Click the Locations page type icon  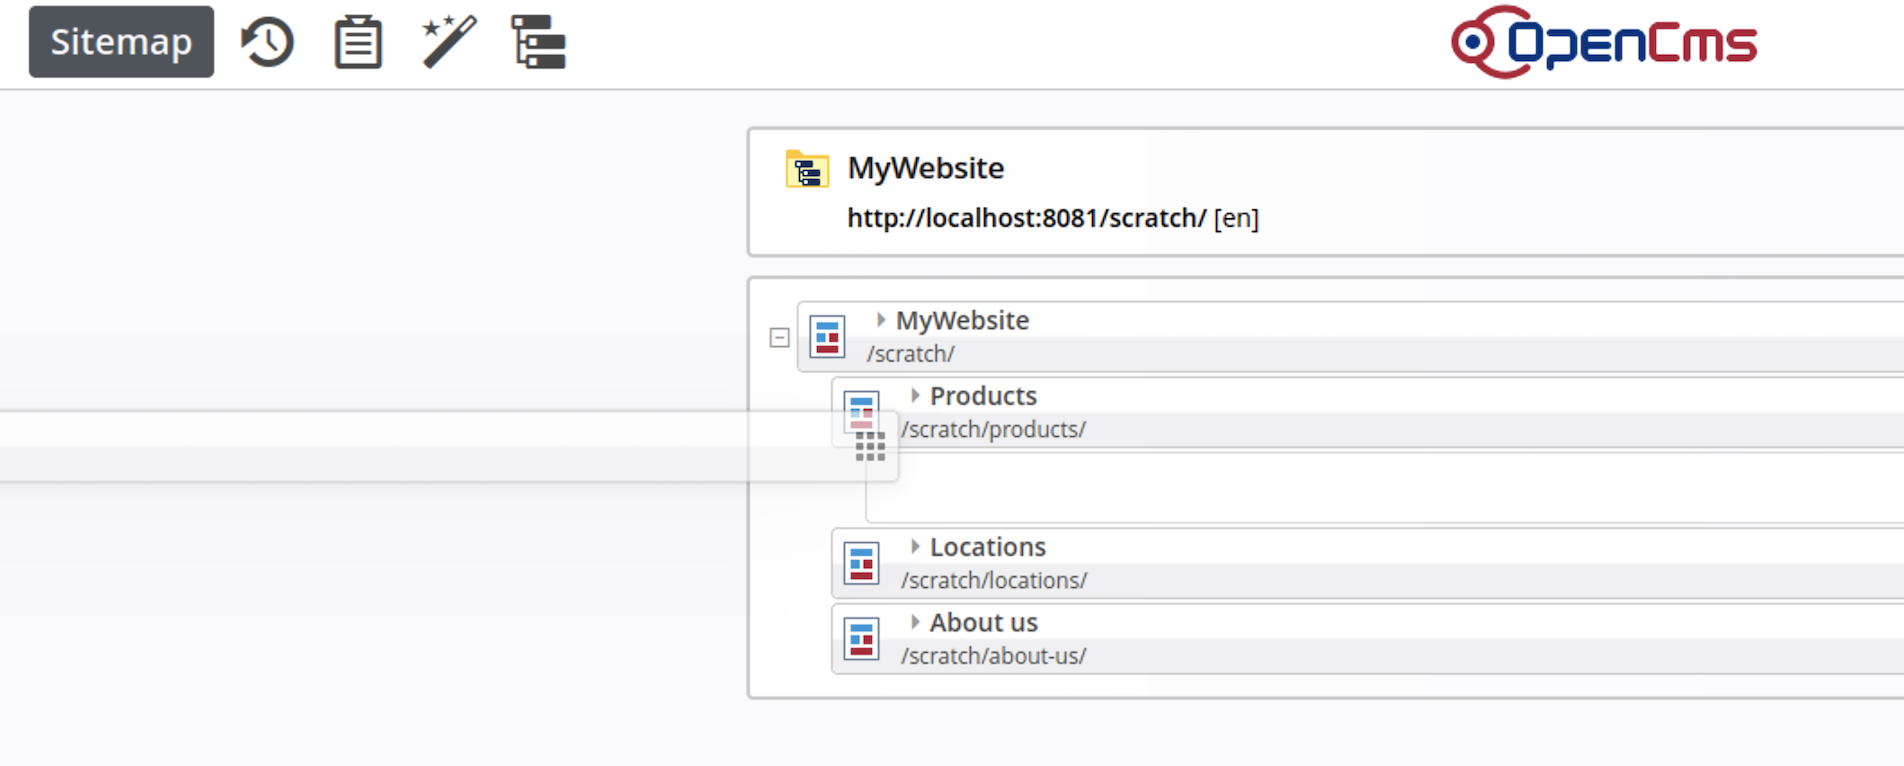tap(861, 563)
